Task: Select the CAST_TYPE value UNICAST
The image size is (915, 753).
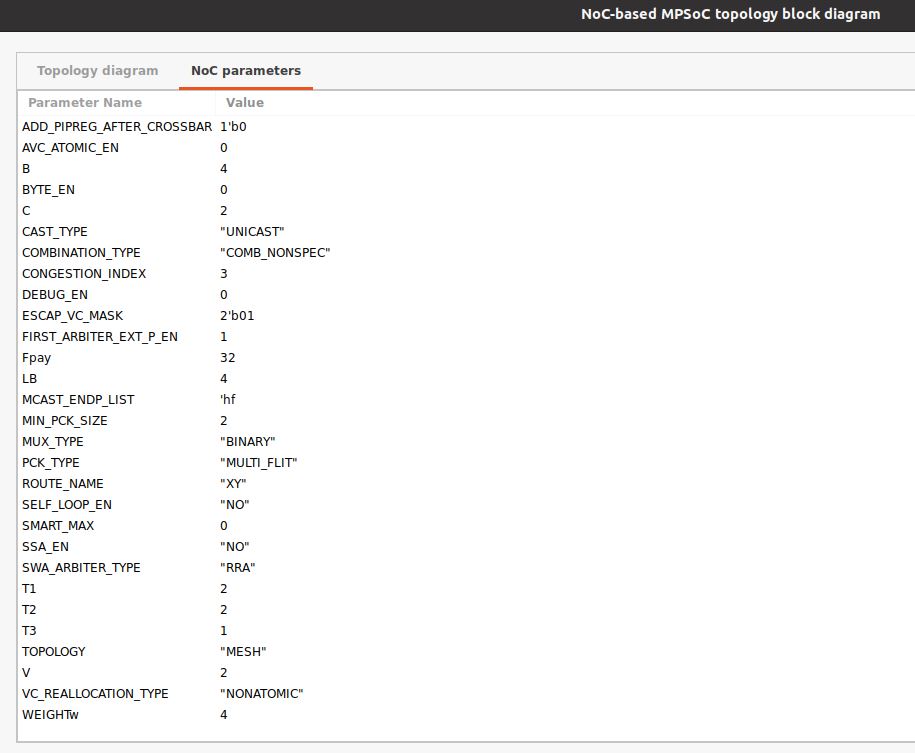Action: (x=250, y=231)
